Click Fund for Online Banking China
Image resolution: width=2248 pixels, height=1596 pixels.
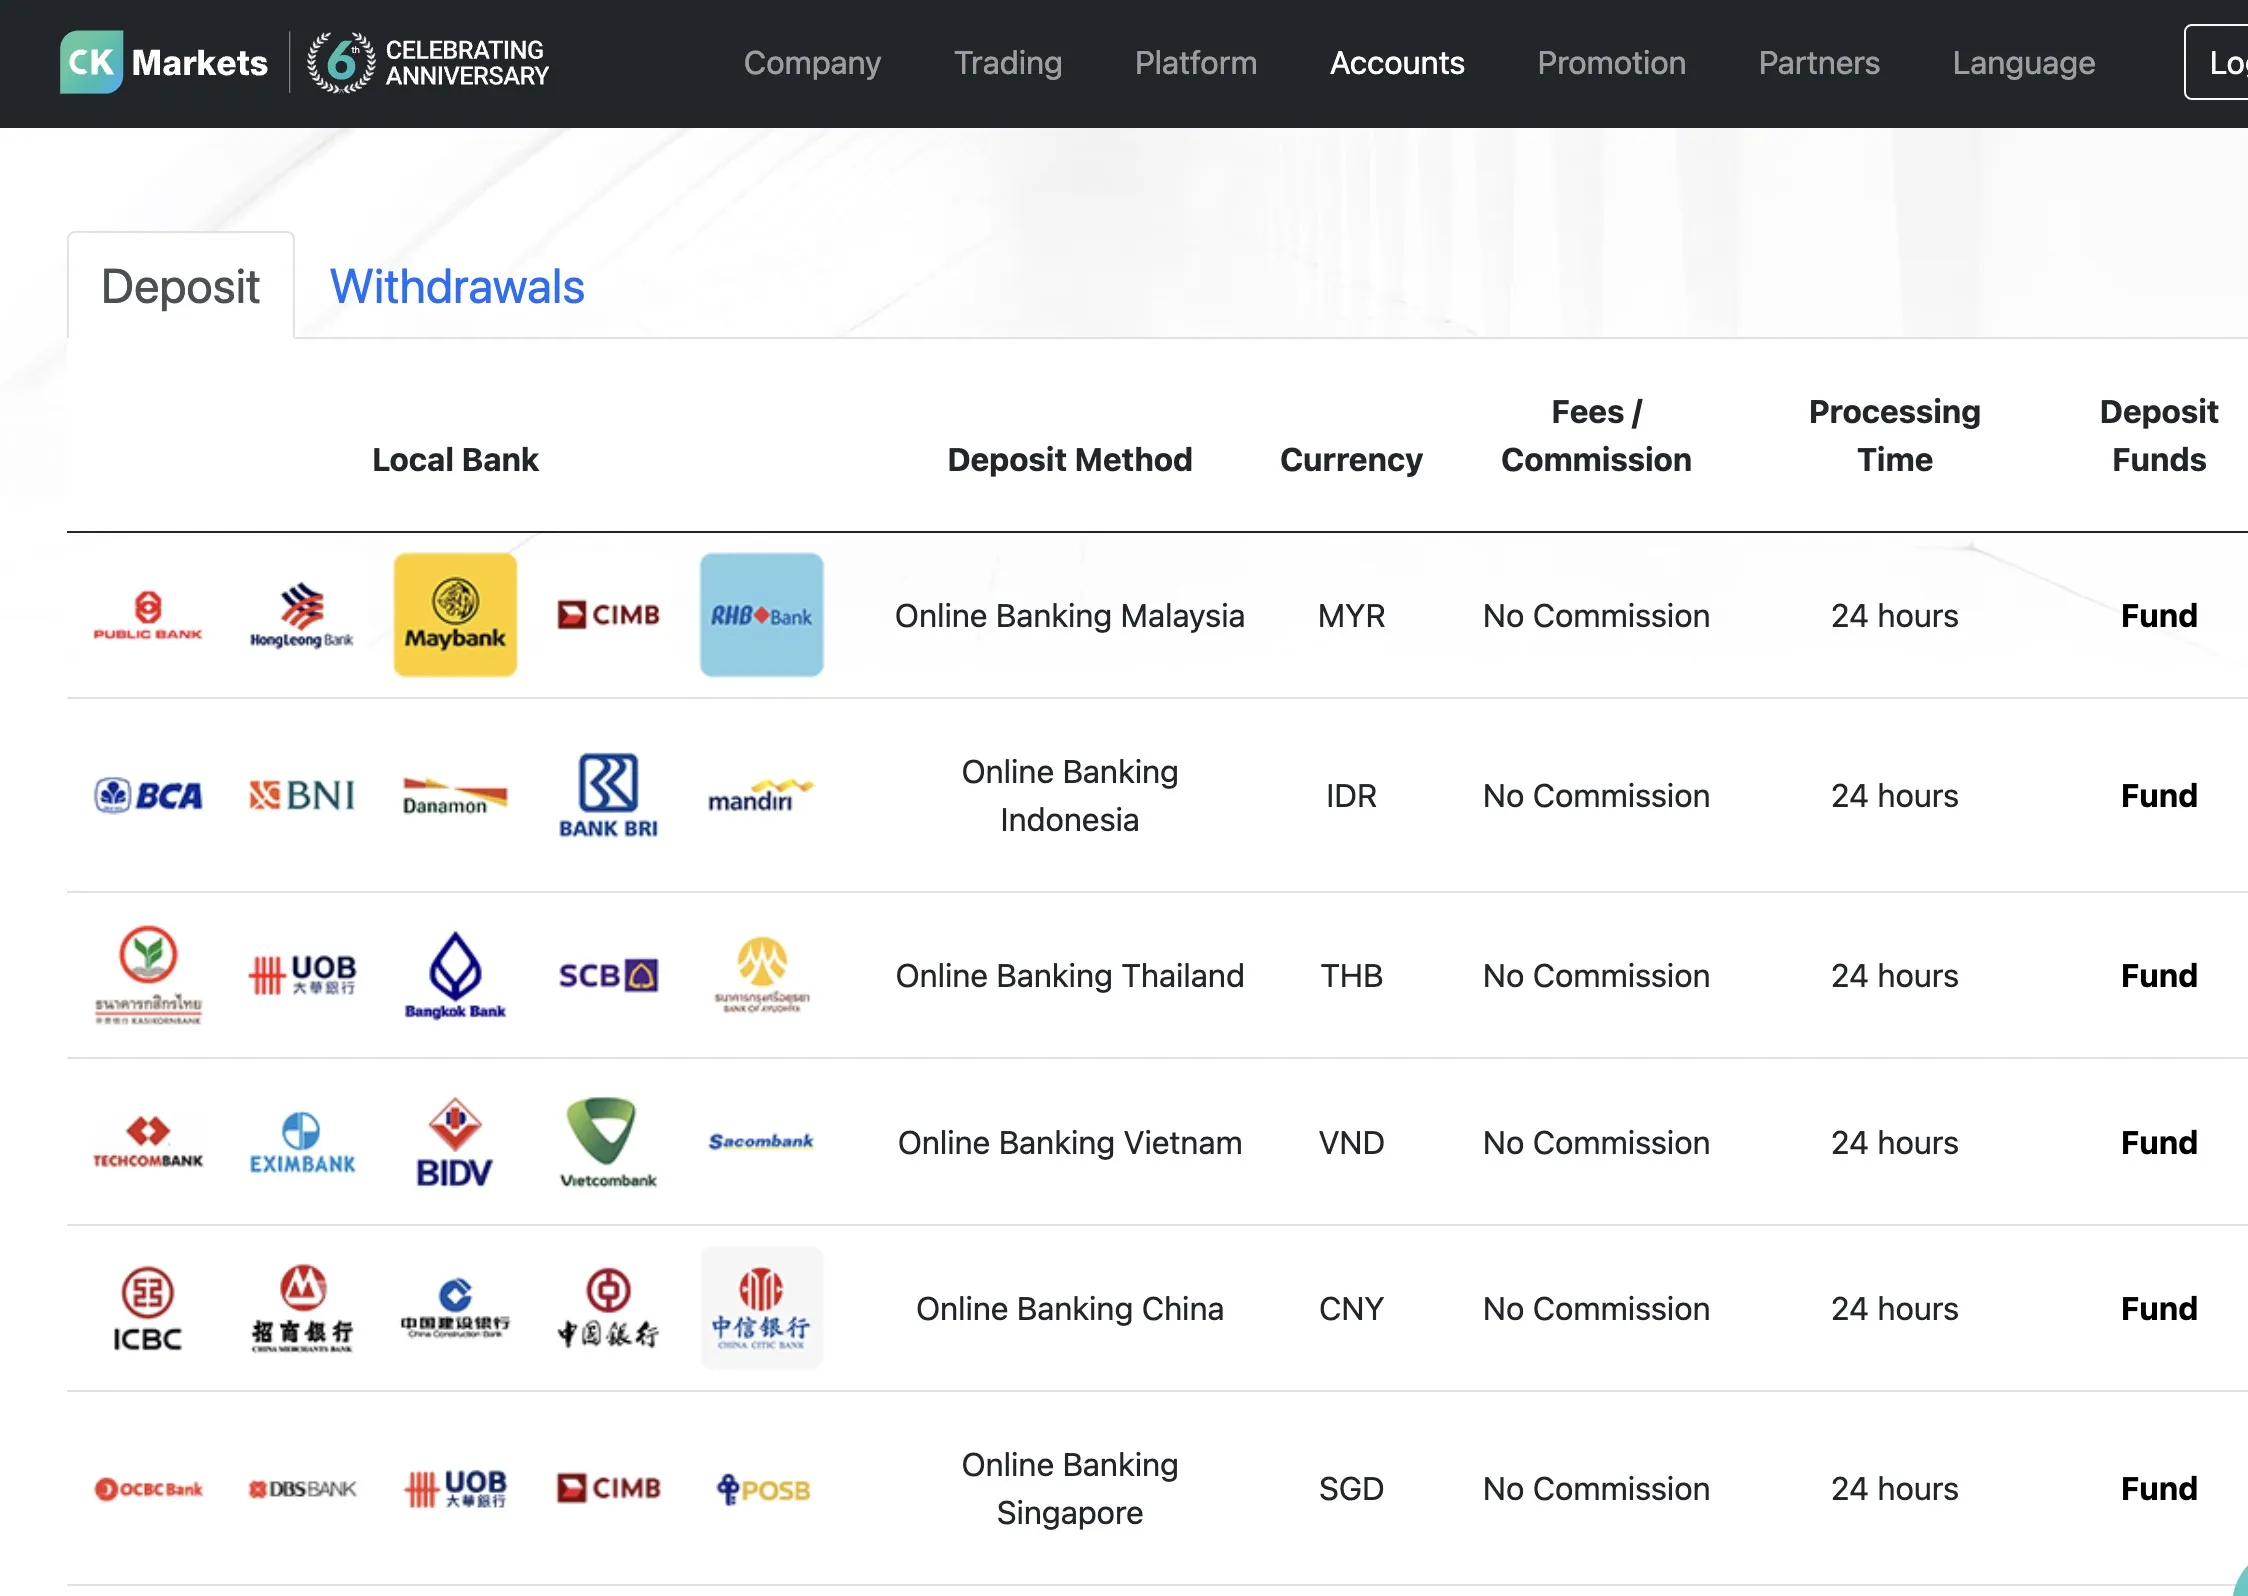coord(2159,1308)
